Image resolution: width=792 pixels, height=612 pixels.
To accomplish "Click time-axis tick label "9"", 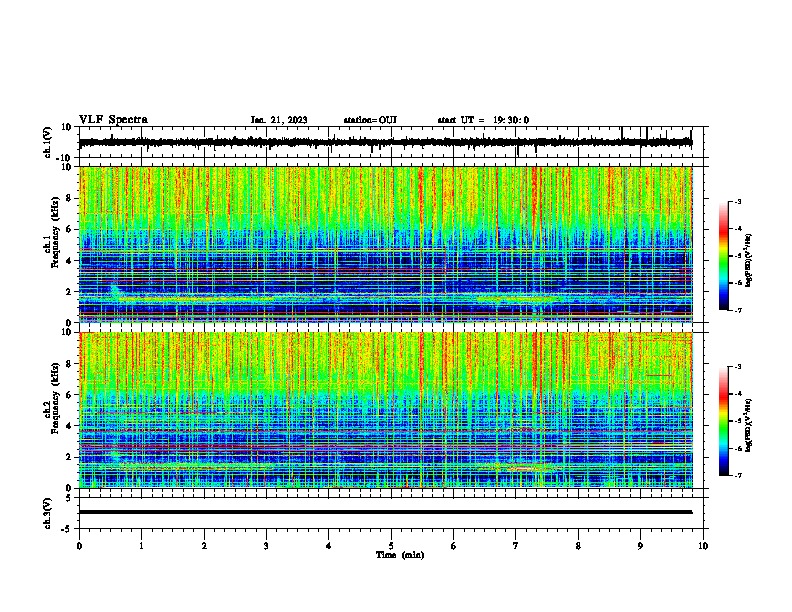I will click(x=640, y=546).
